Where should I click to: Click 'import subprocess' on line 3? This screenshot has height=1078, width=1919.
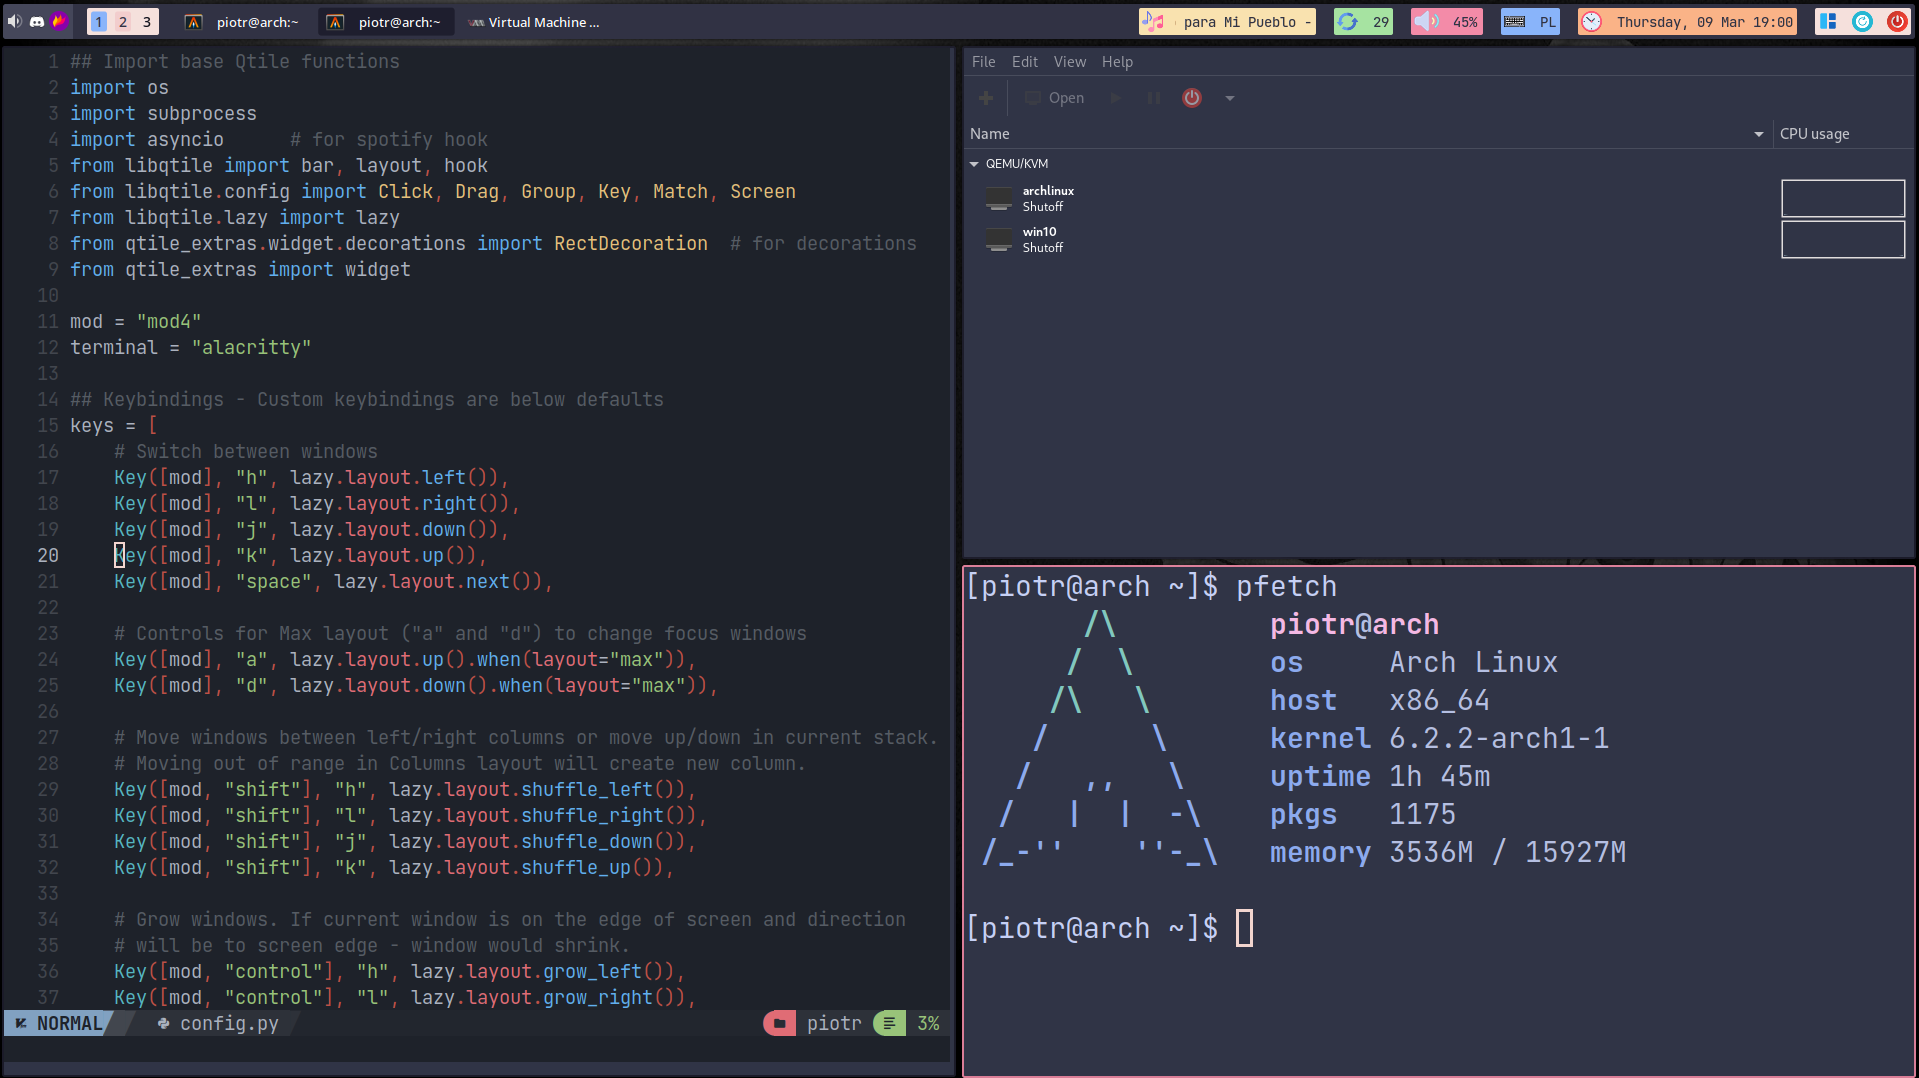pyautogui.click(x=163, y=114)
